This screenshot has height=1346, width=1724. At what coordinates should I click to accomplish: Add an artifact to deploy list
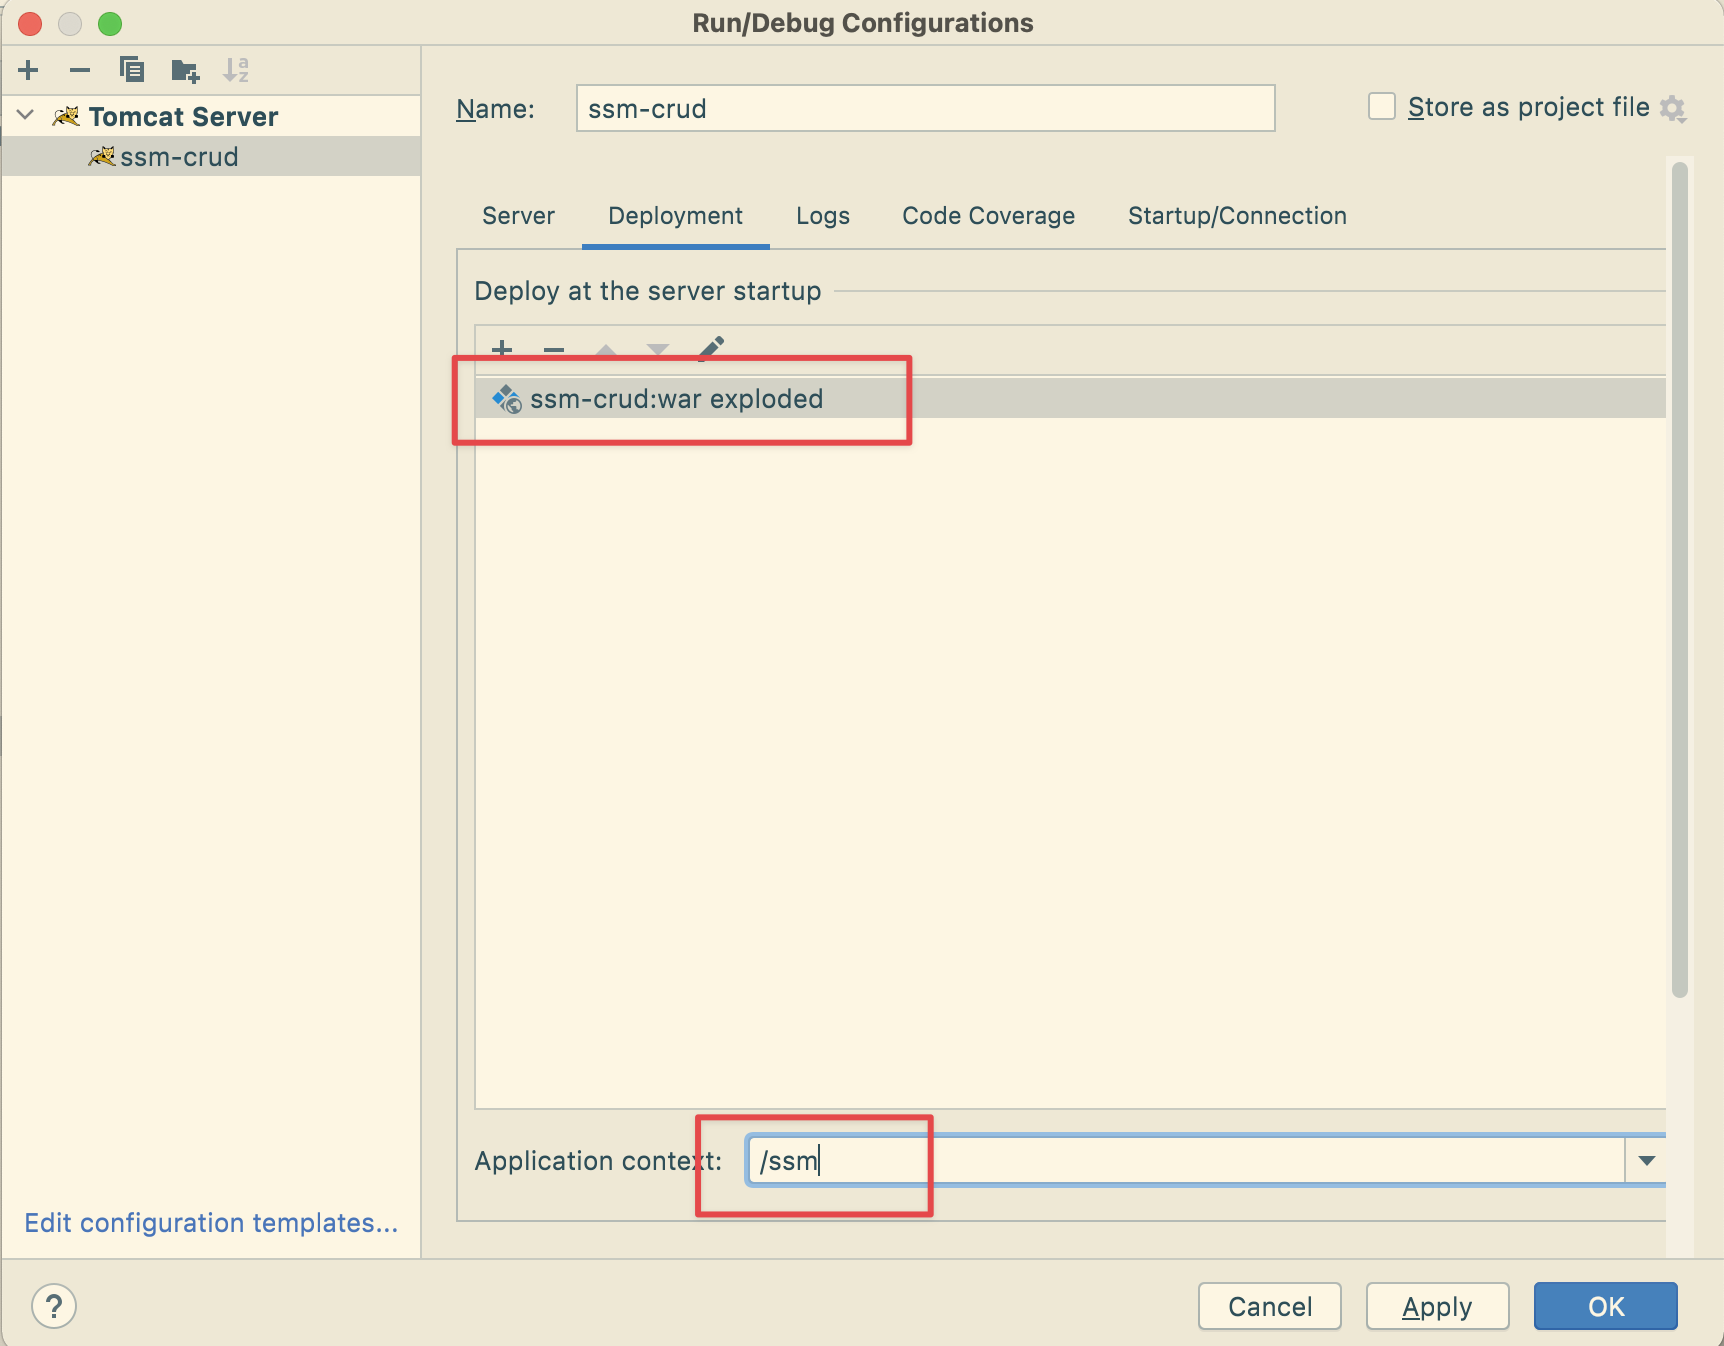[502, 349]
